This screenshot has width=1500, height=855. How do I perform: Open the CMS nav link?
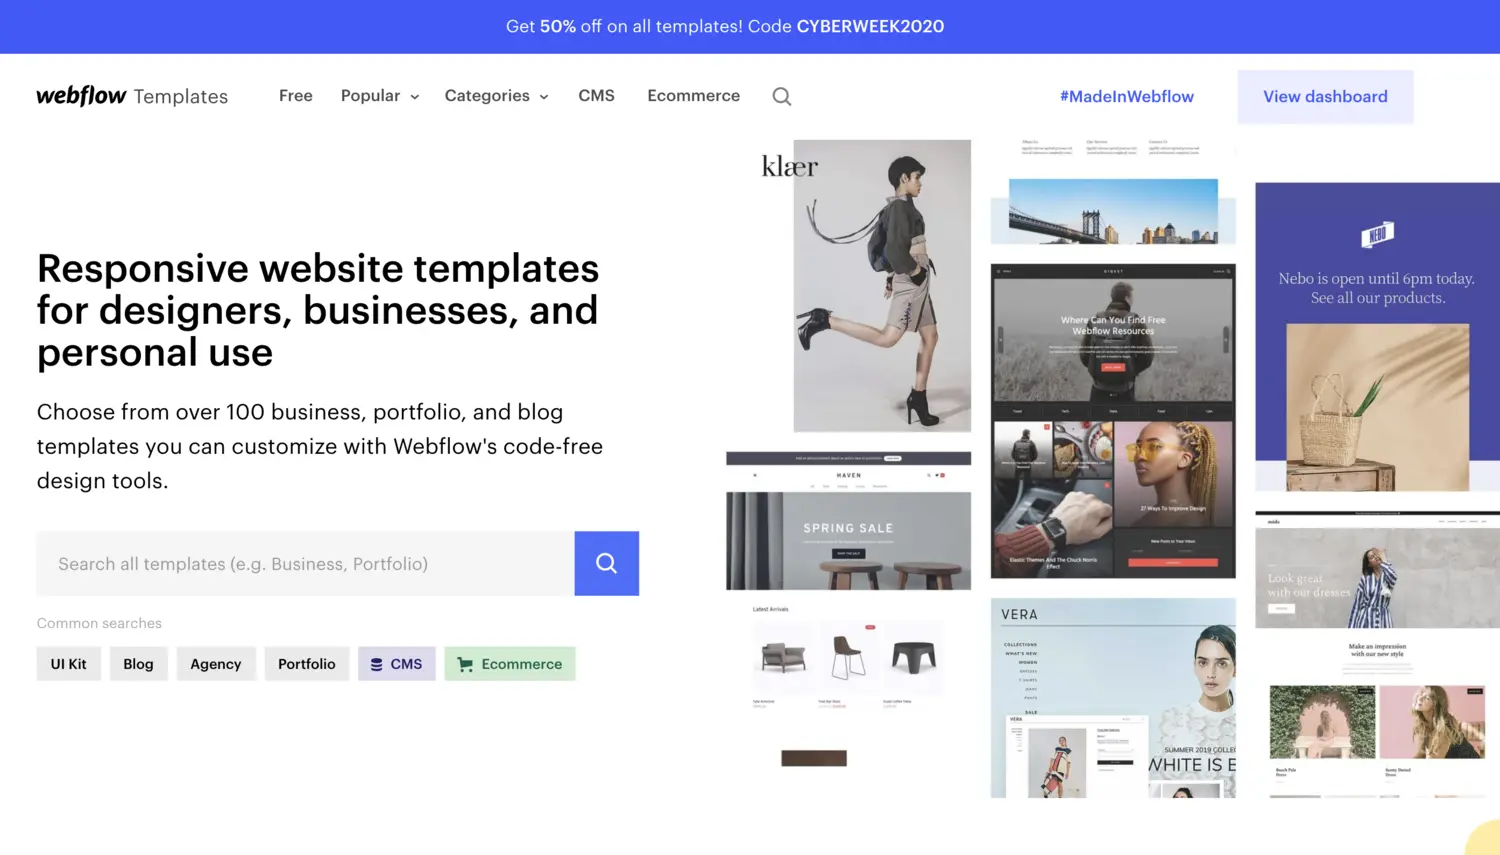click(x=596, y=96)
